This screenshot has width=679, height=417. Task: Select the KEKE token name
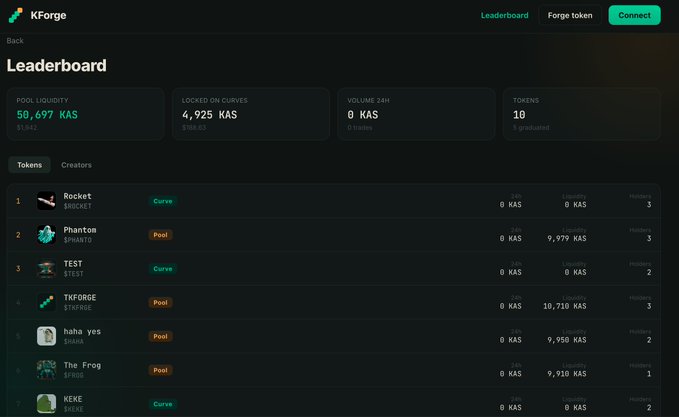73,399
